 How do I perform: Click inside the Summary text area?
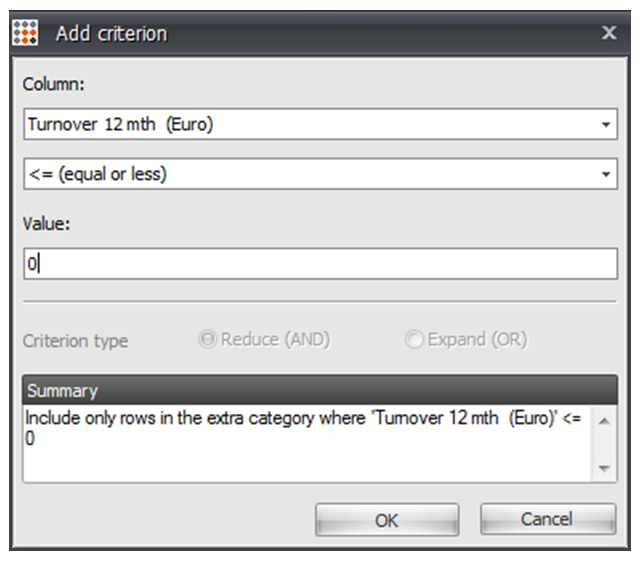(x=307, y=443)
